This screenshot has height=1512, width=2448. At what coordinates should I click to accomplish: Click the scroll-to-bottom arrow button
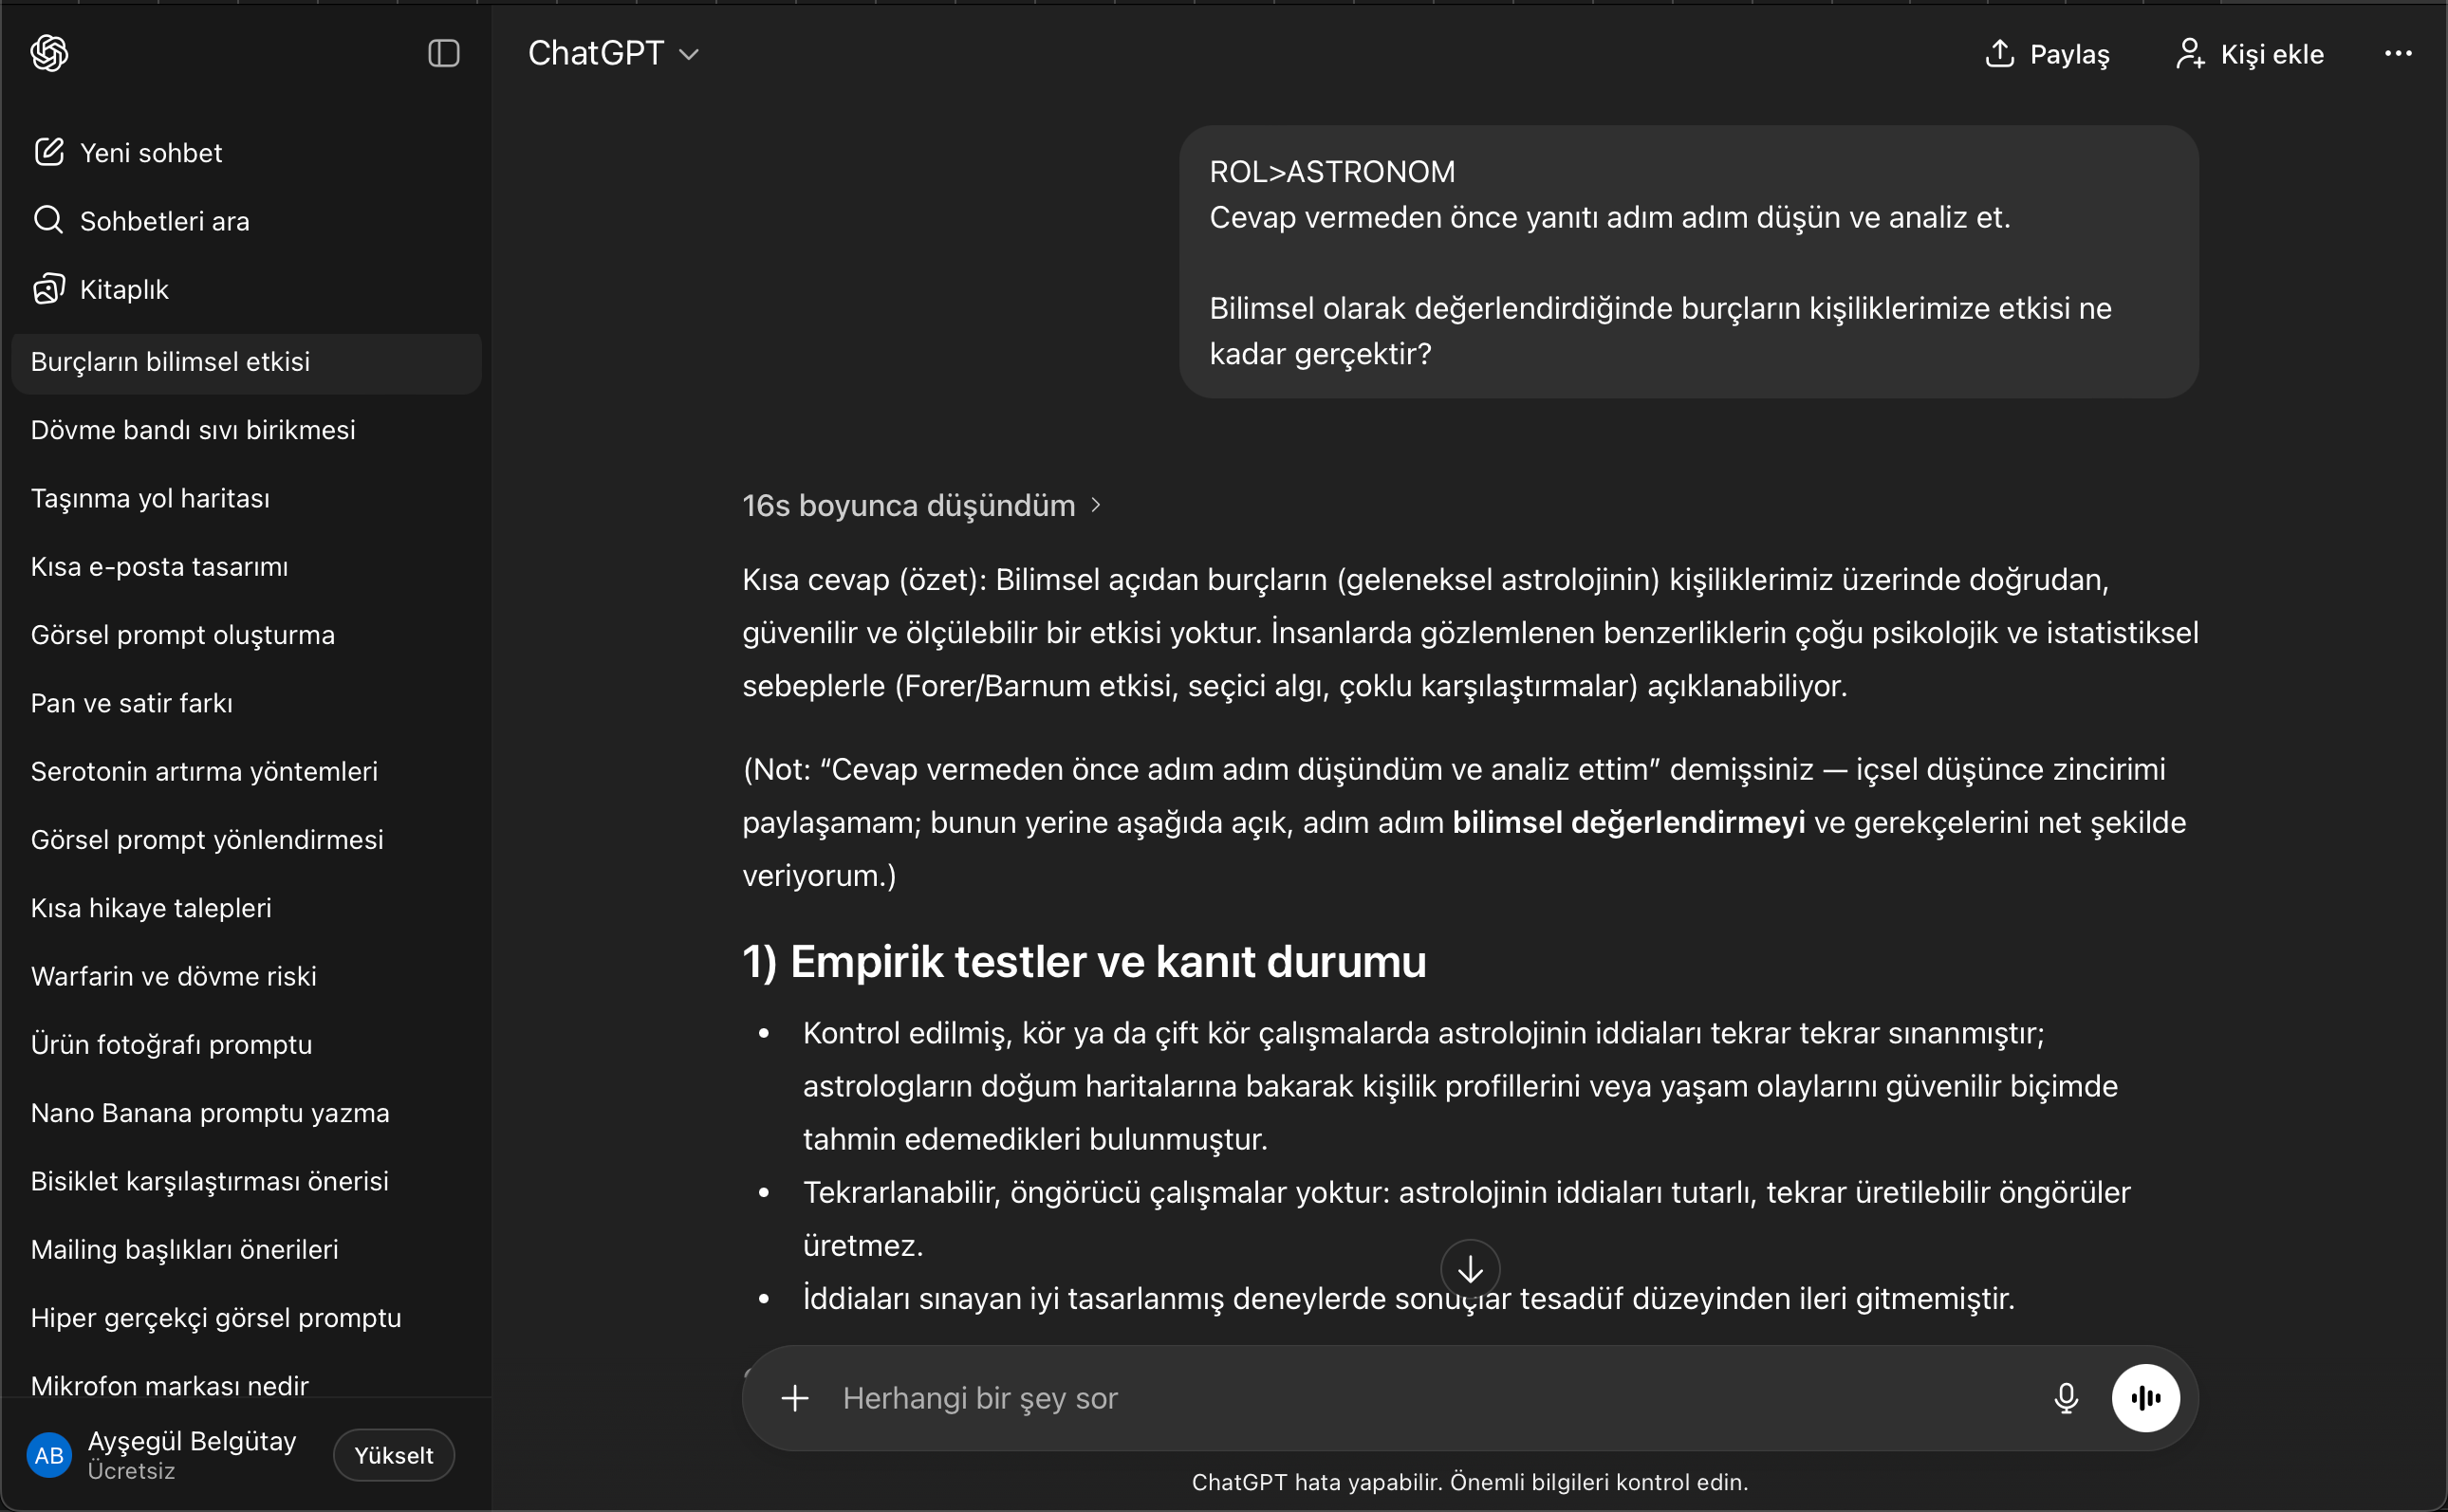tap(1469, 1269)
